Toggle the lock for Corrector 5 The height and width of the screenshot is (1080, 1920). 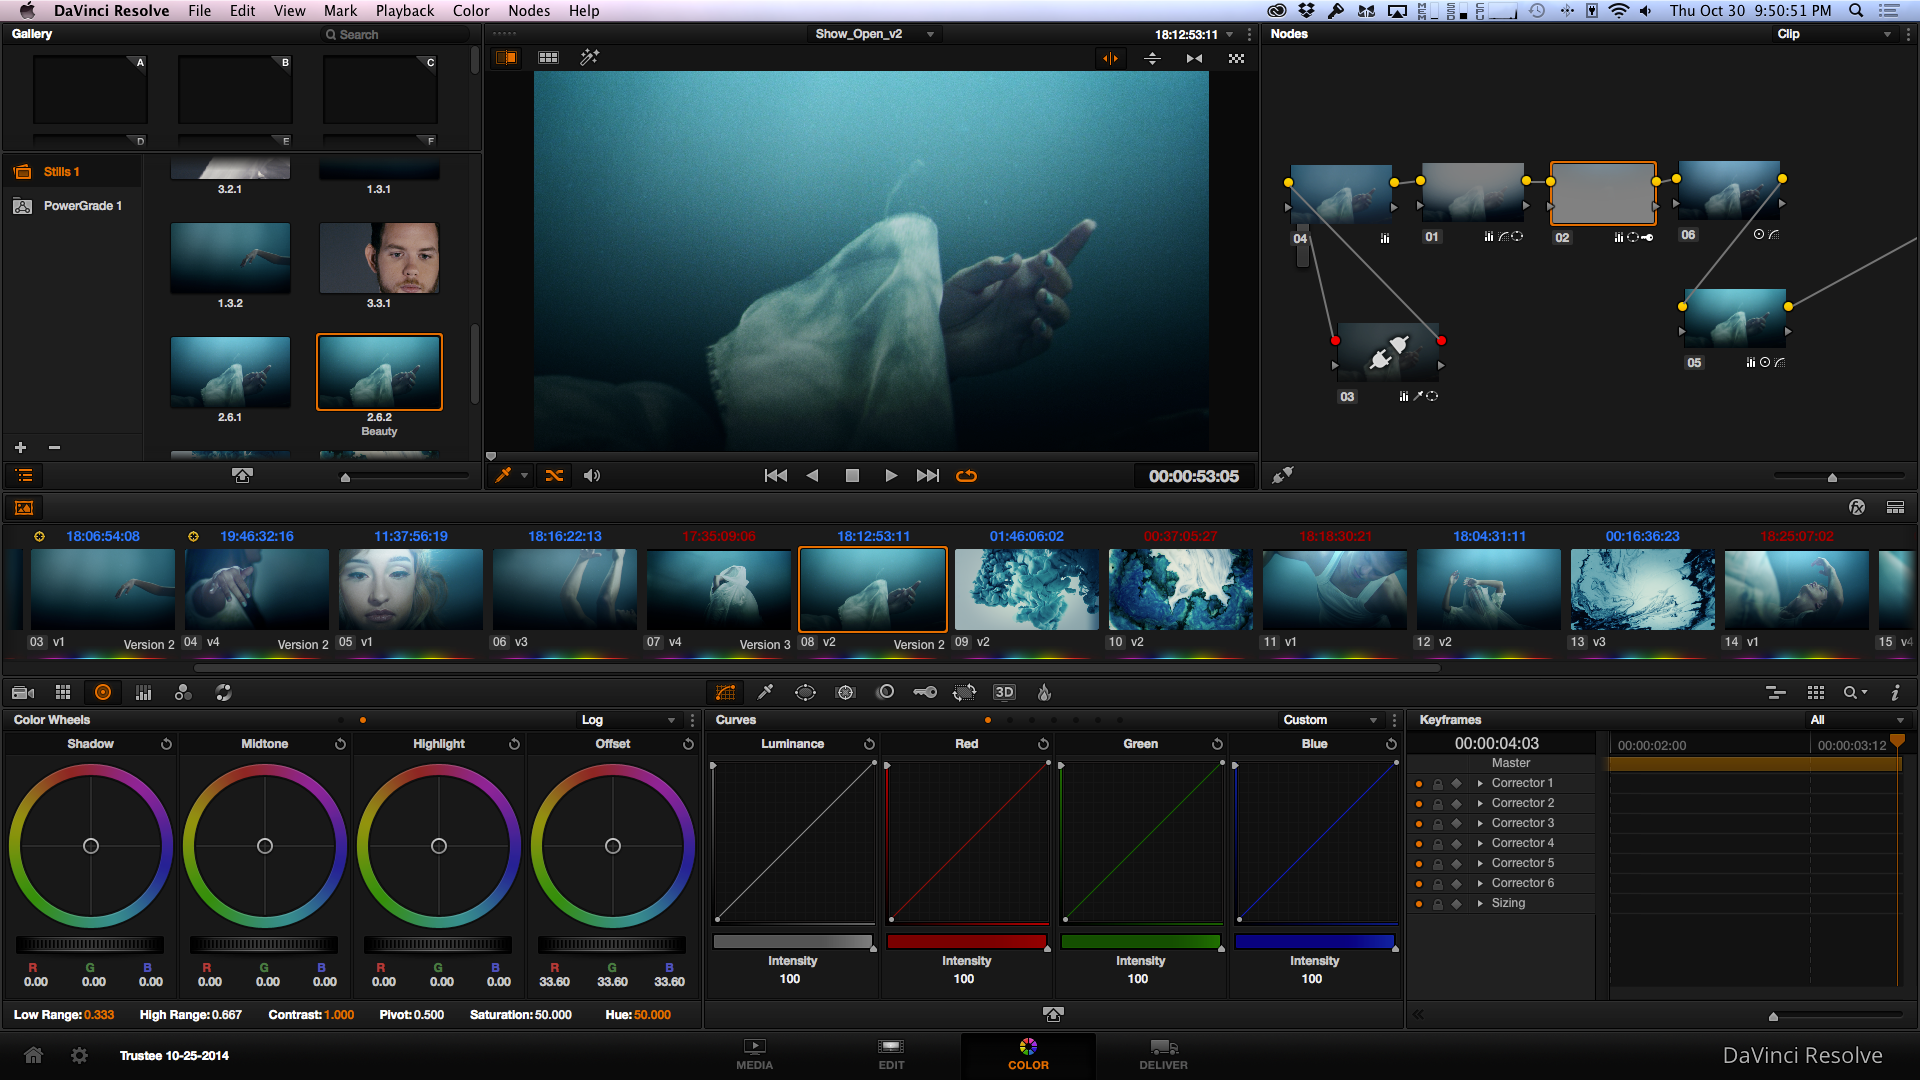1438,864
